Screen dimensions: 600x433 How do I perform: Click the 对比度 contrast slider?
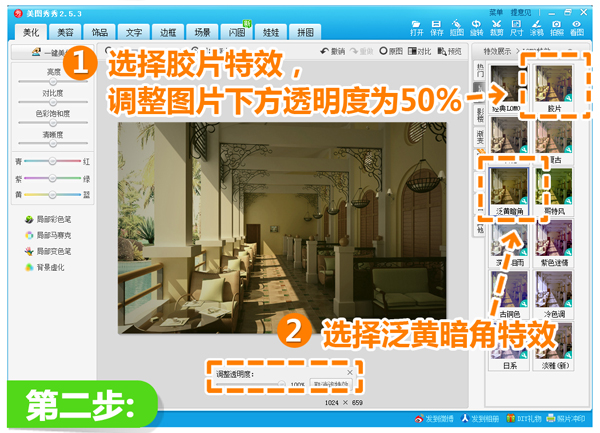pyautogui.click(x=53, y=102)
